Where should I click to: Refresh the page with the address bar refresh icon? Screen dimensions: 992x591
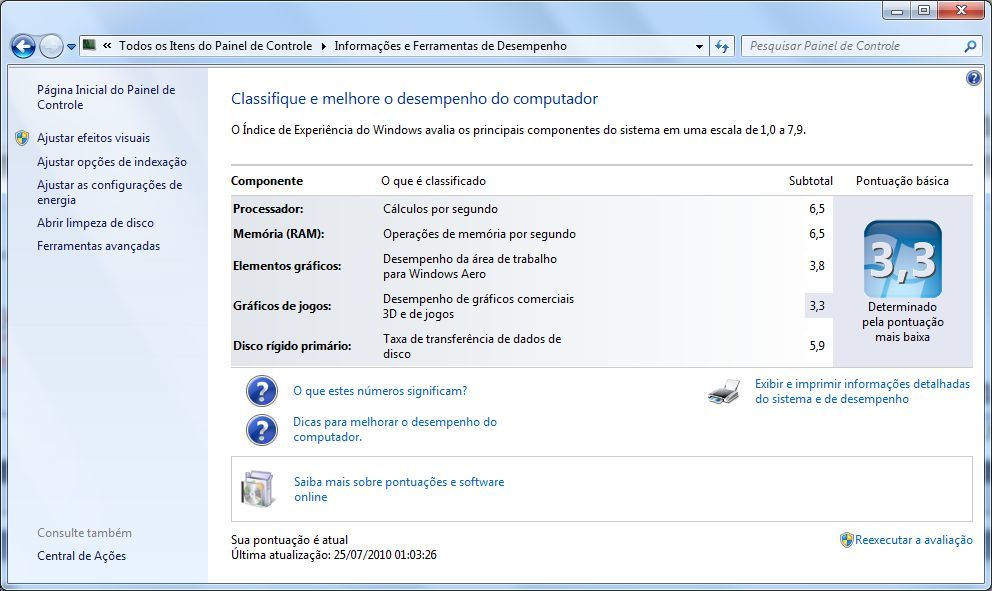pyautogui.click(x=722, y=46)
